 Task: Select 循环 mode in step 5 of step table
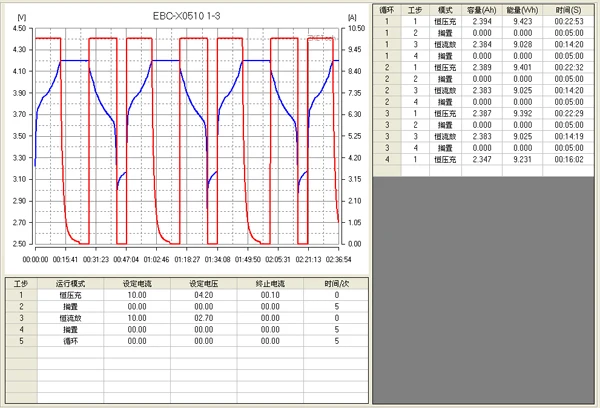70,341
